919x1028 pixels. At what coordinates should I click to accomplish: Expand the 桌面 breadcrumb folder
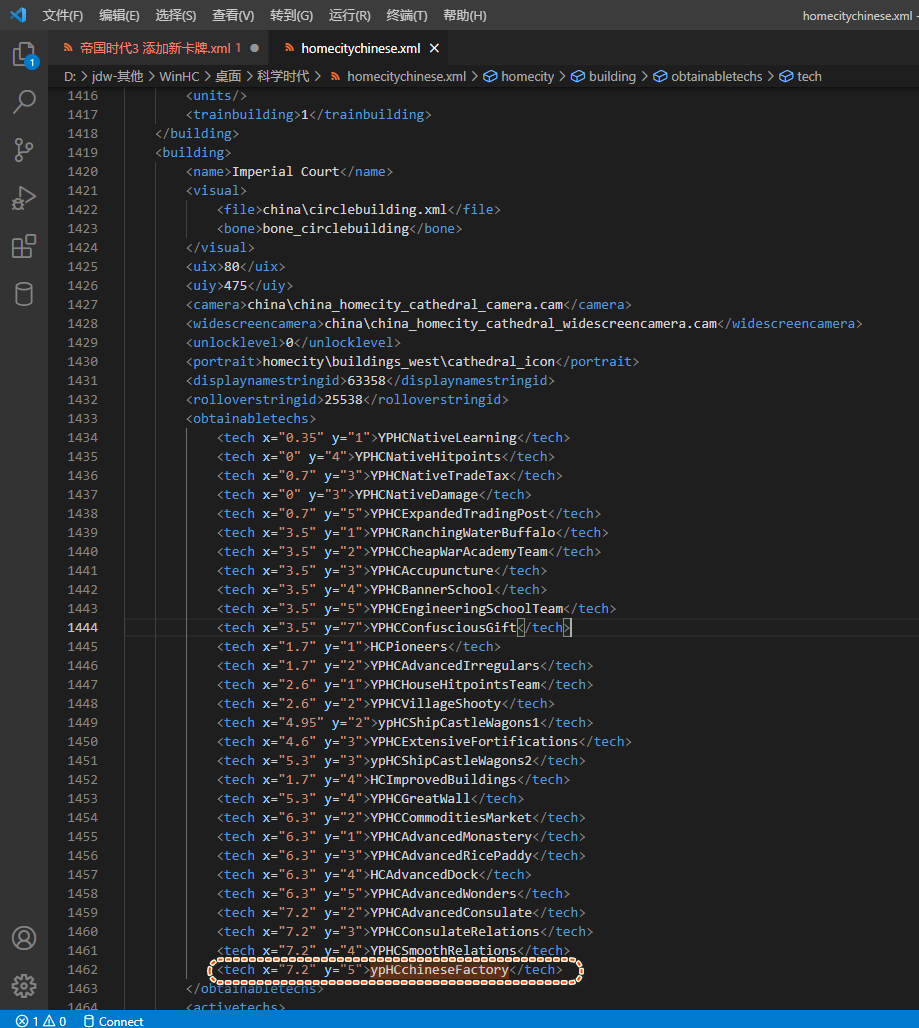[228, 77]
